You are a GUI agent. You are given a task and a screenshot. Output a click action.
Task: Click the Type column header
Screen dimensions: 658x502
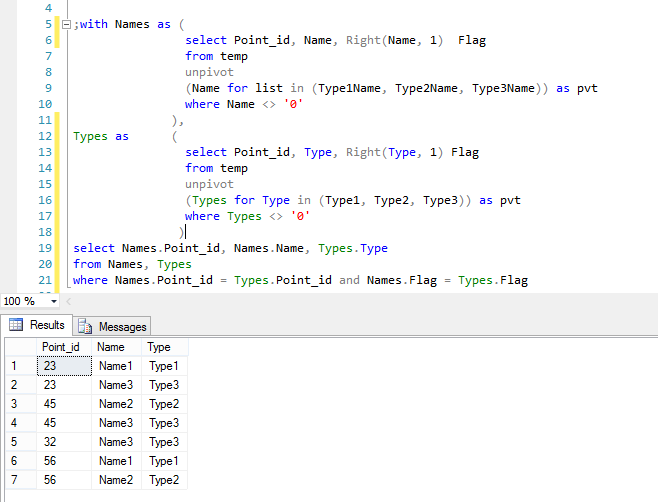point(159,347)
